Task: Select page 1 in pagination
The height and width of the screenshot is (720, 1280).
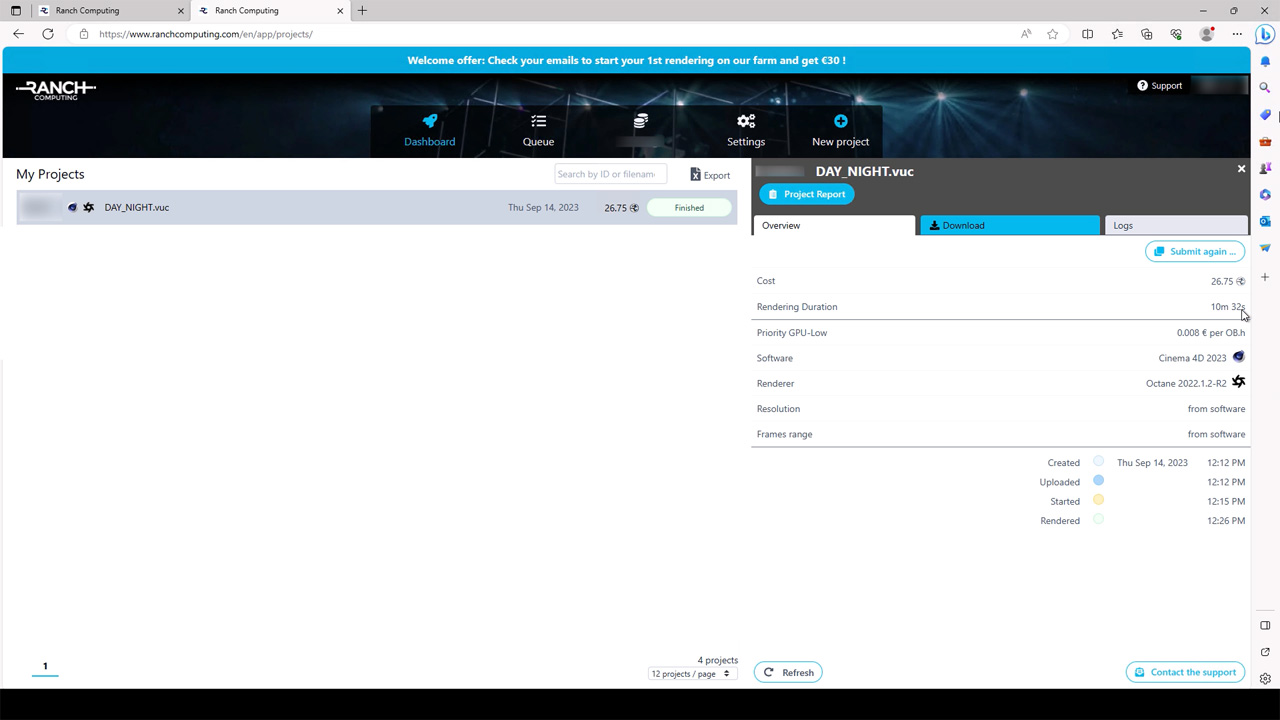Action: (x=45, y=666)
